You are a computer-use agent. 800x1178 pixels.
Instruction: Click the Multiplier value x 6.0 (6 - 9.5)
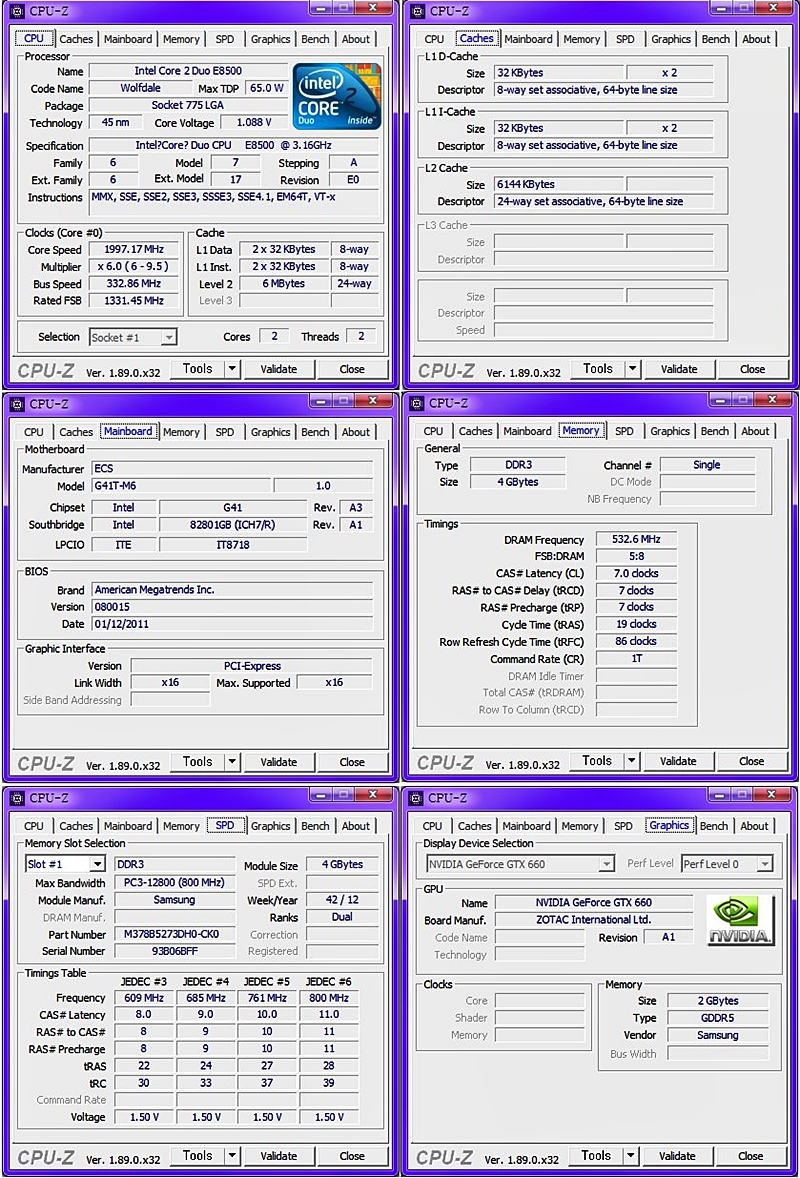[134, 267]
